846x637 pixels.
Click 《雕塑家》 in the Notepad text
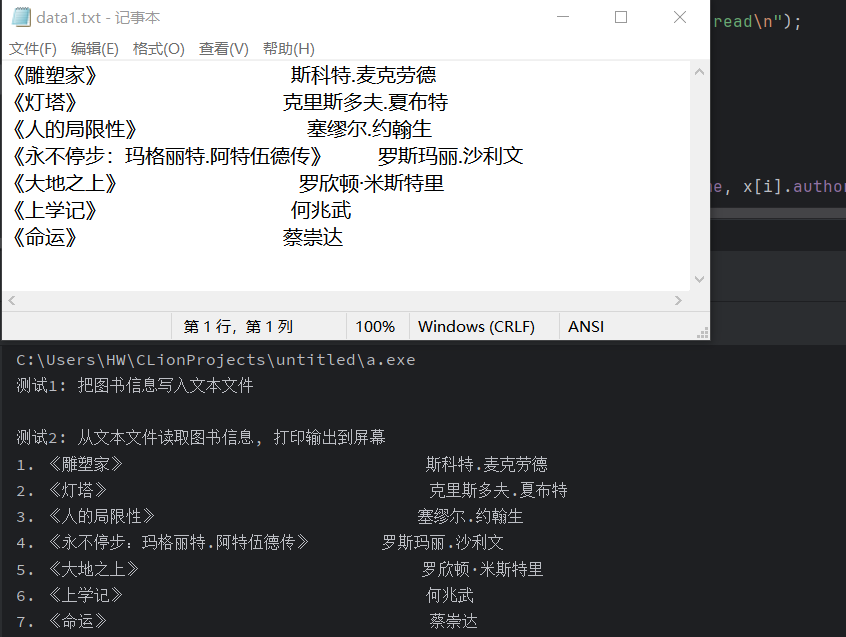54,75
